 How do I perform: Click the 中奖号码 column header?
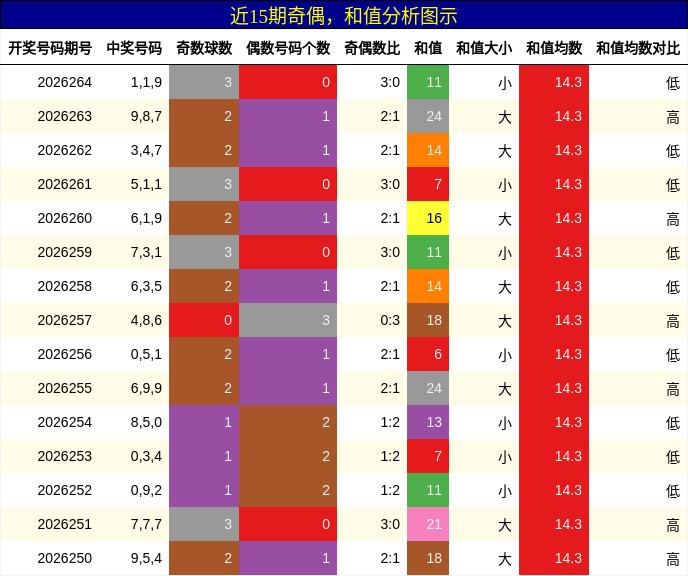(134, 48)
